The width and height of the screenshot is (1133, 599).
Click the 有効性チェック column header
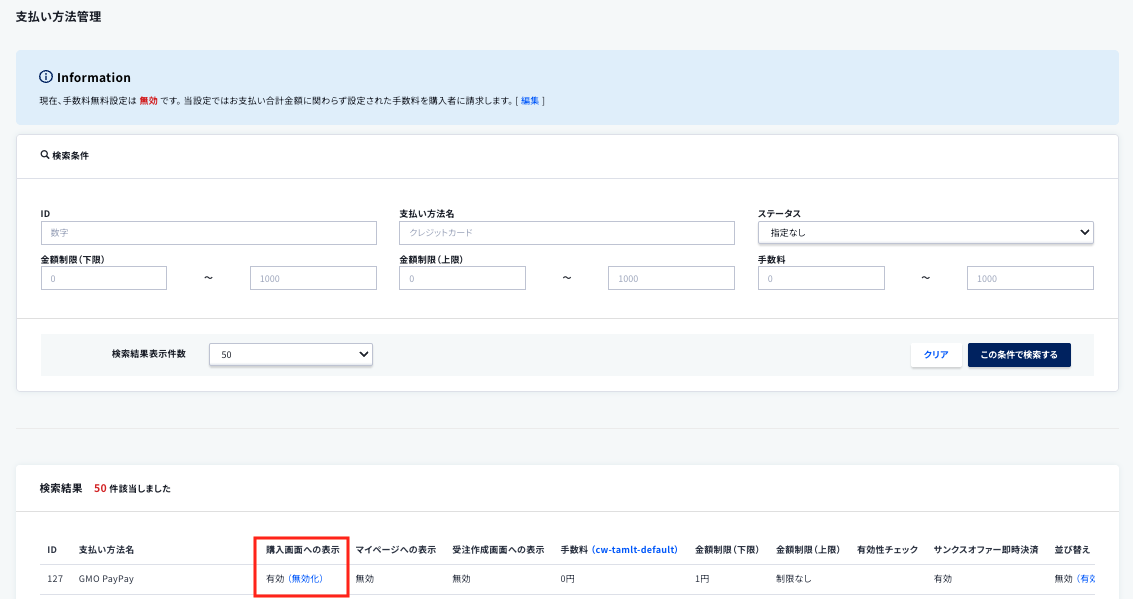(x=887, y=550)
